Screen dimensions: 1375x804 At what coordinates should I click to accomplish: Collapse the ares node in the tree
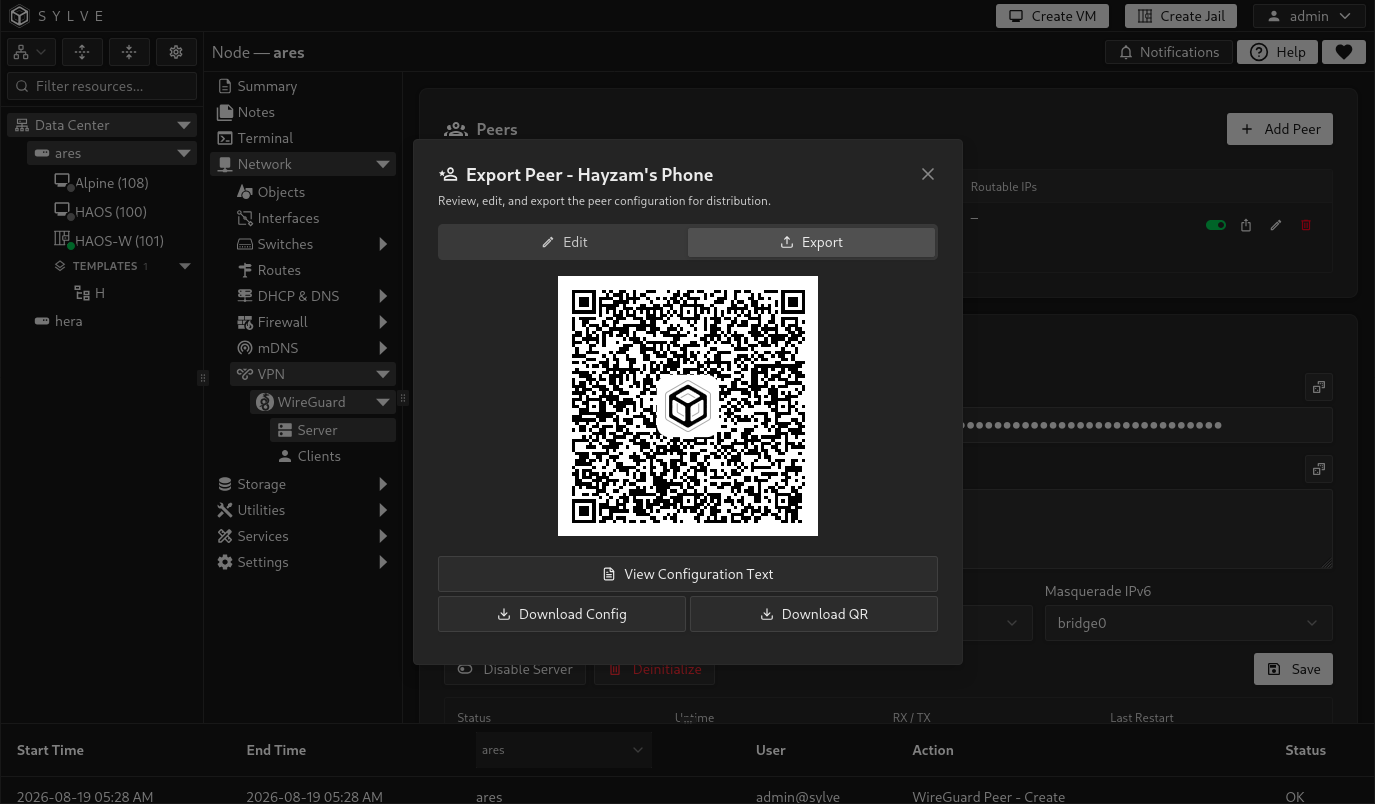coord(184,153)
